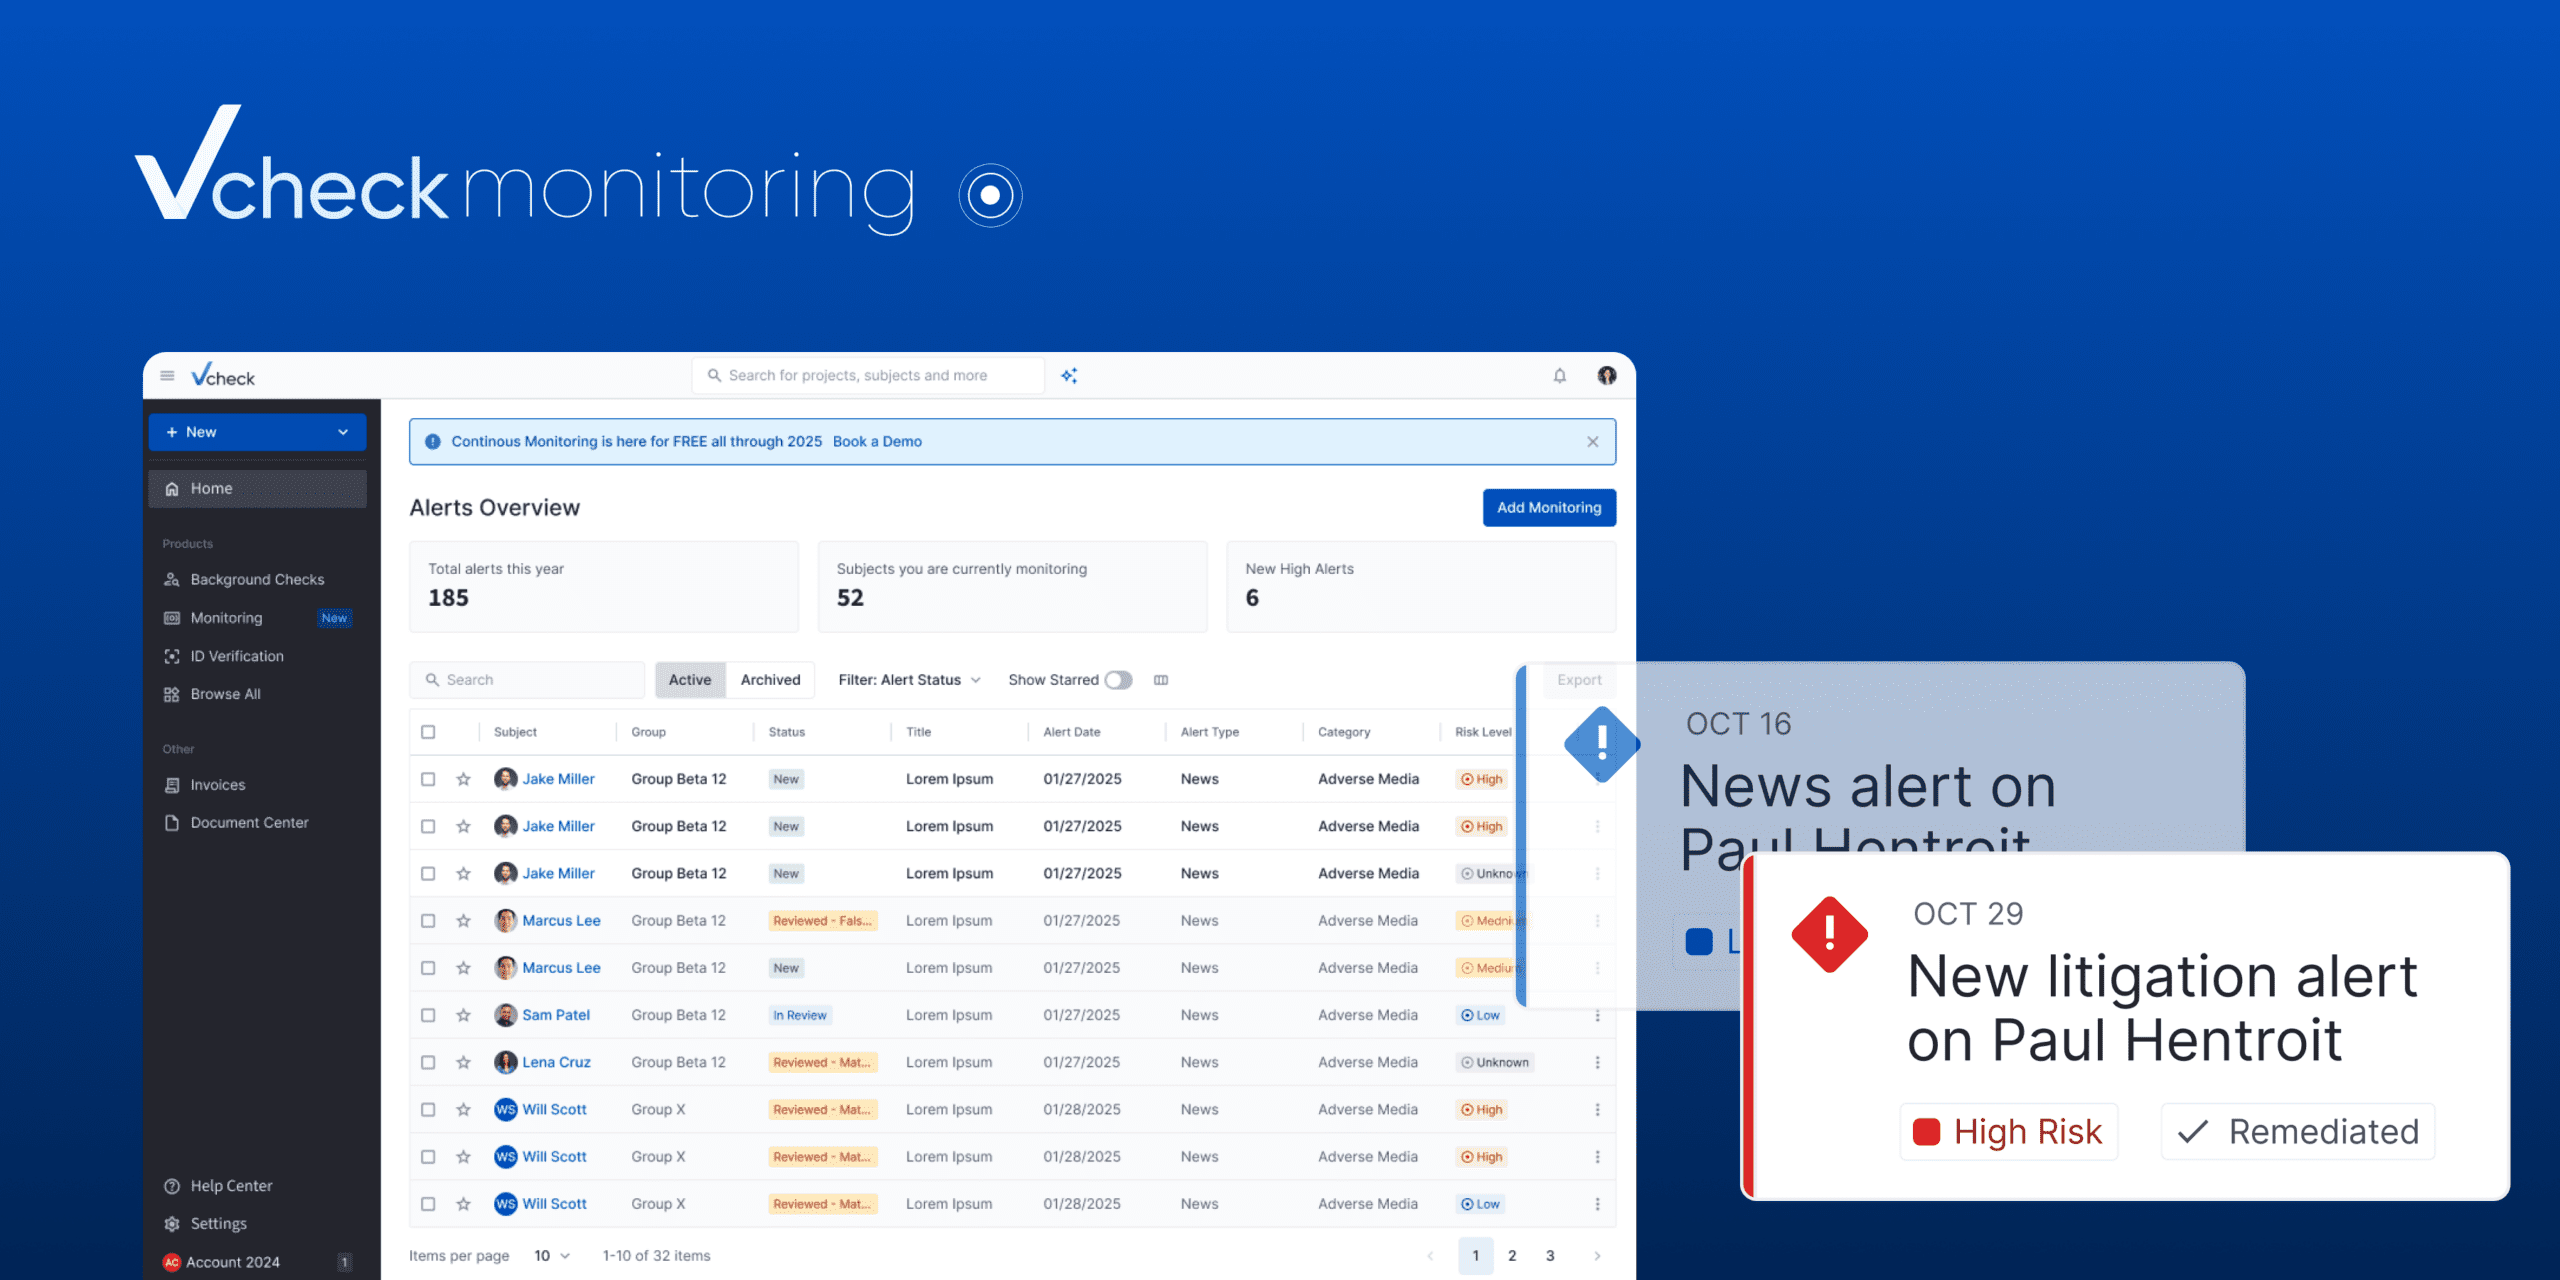Select all alerts with the header checkbox
The height and width of the screenshot is (1280, 2560).
[x=429, y=731]
